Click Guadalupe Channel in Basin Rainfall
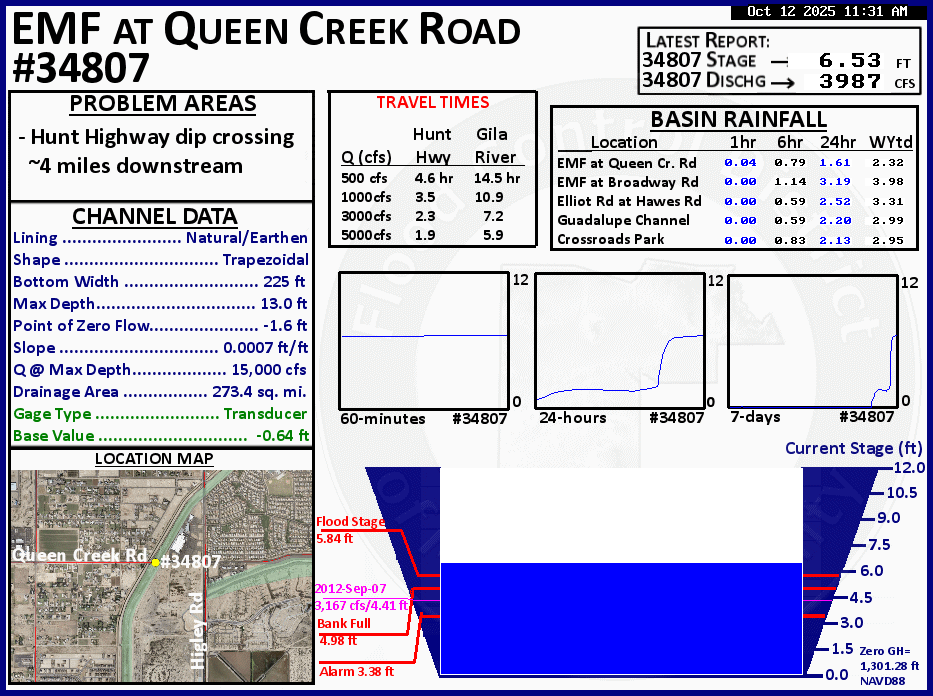 pyautogui.click(x=623, y=220)
